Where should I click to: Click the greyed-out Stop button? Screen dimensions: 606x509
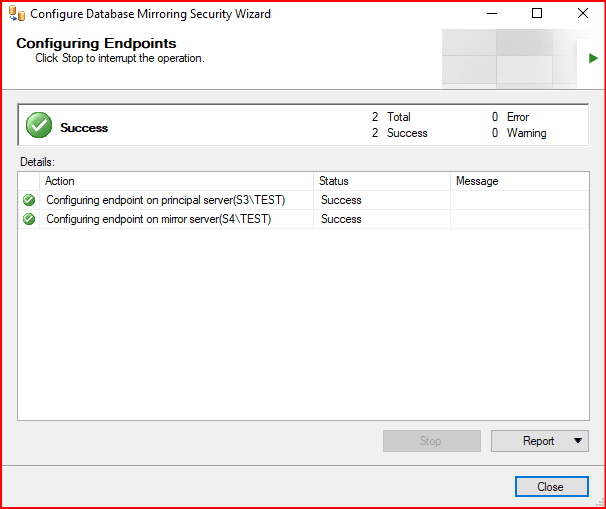pyautogui.click(x=430, y=441)
